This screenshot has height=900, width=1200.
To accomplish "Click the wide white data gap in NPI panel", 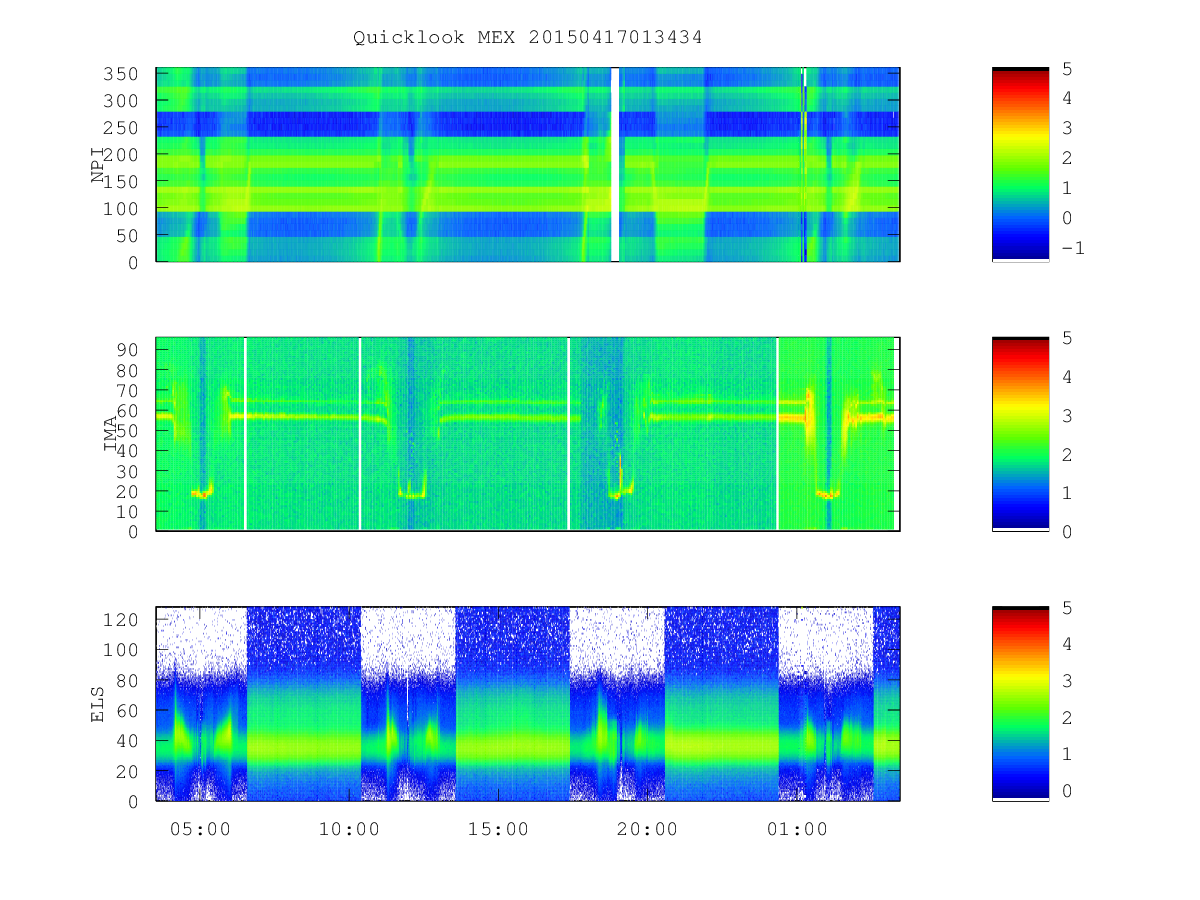I will pos(615,165).
